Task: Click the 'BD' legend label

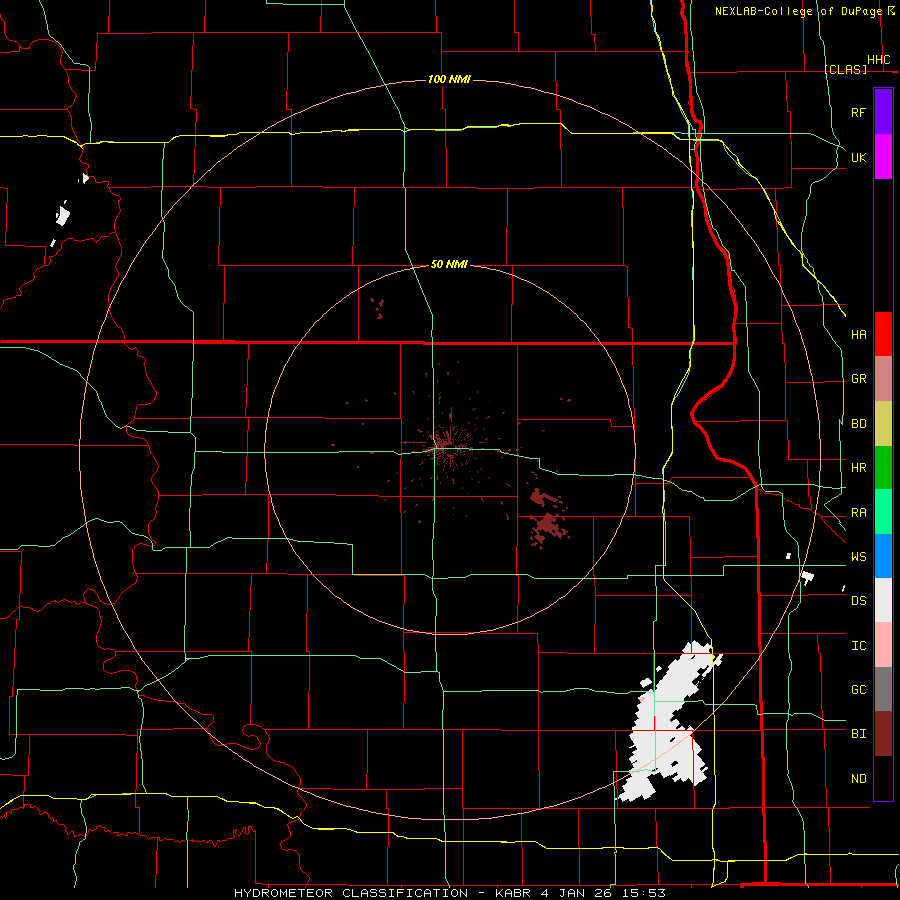Action: (x=858, y=424)
